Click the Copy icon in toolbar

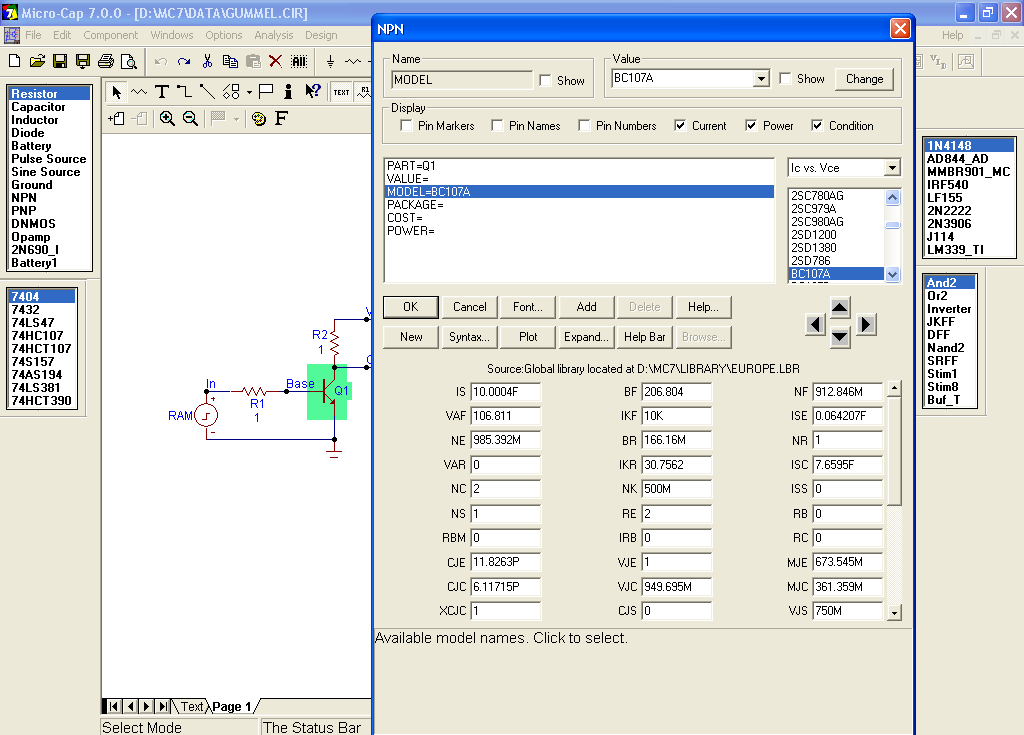230,61
